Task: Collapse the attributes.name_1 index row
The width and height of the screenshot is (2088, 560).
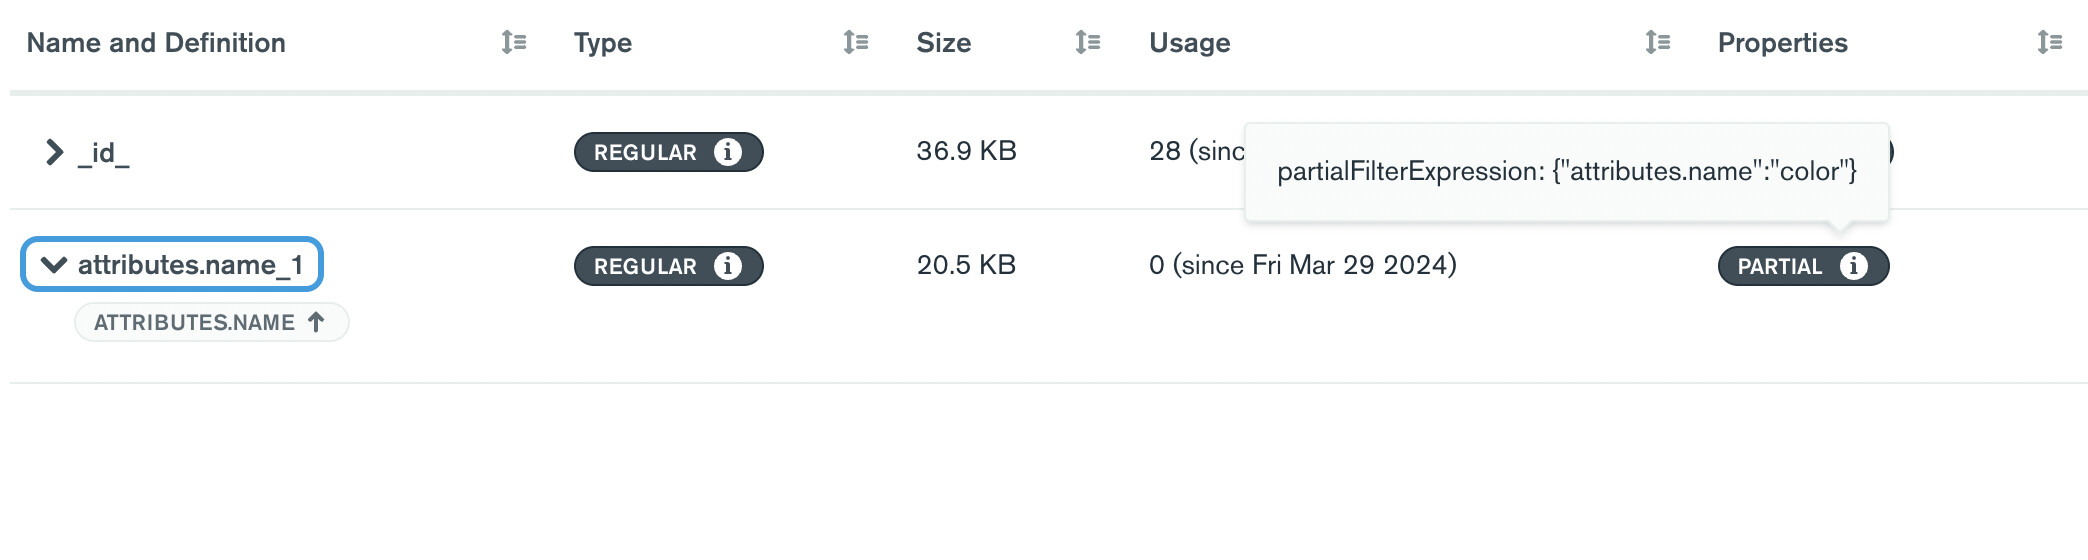Action: (53, 265)
